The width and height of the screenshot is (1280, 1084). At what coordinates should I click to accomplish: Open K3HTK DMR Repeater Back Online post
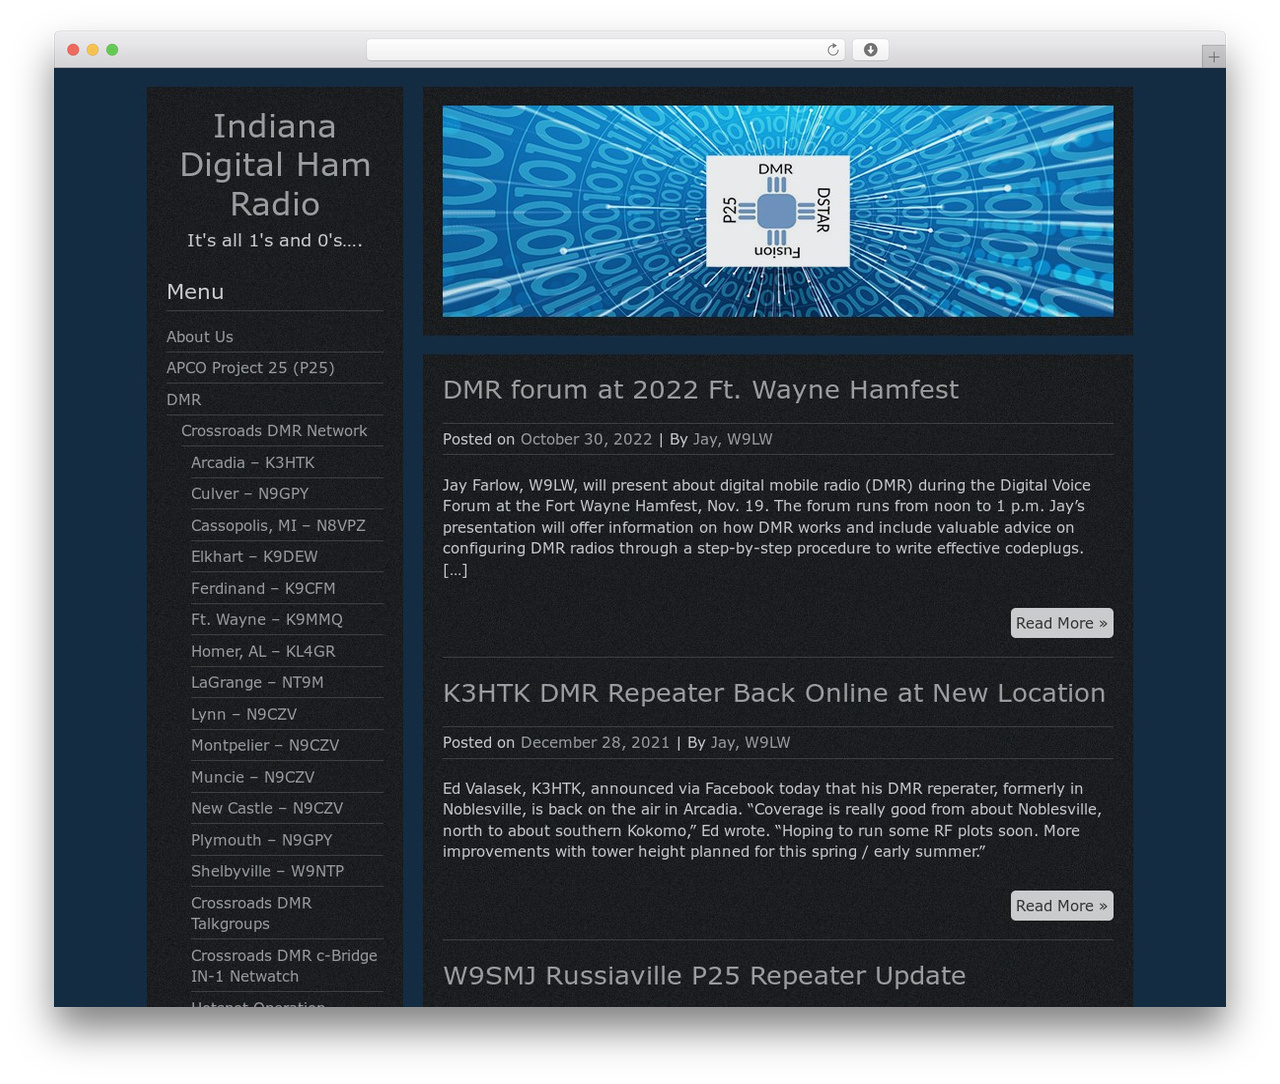click(774, 693)
